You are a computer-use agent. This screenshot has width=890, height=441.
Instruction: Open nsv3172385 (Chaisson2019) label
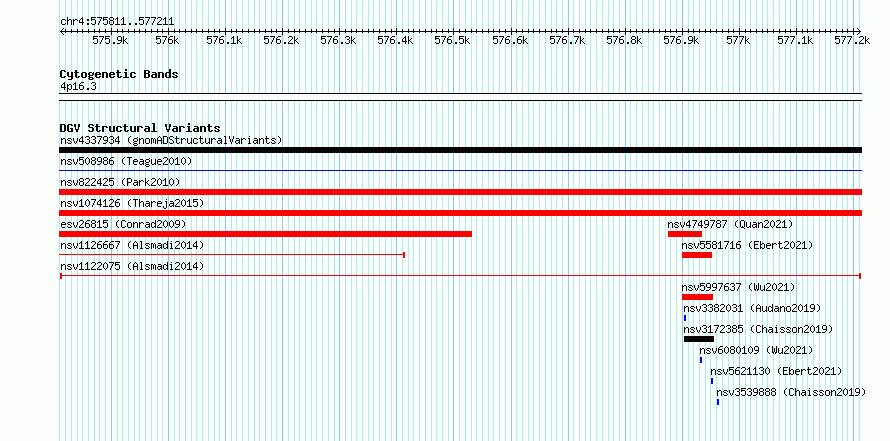click(x=758, y=330)
